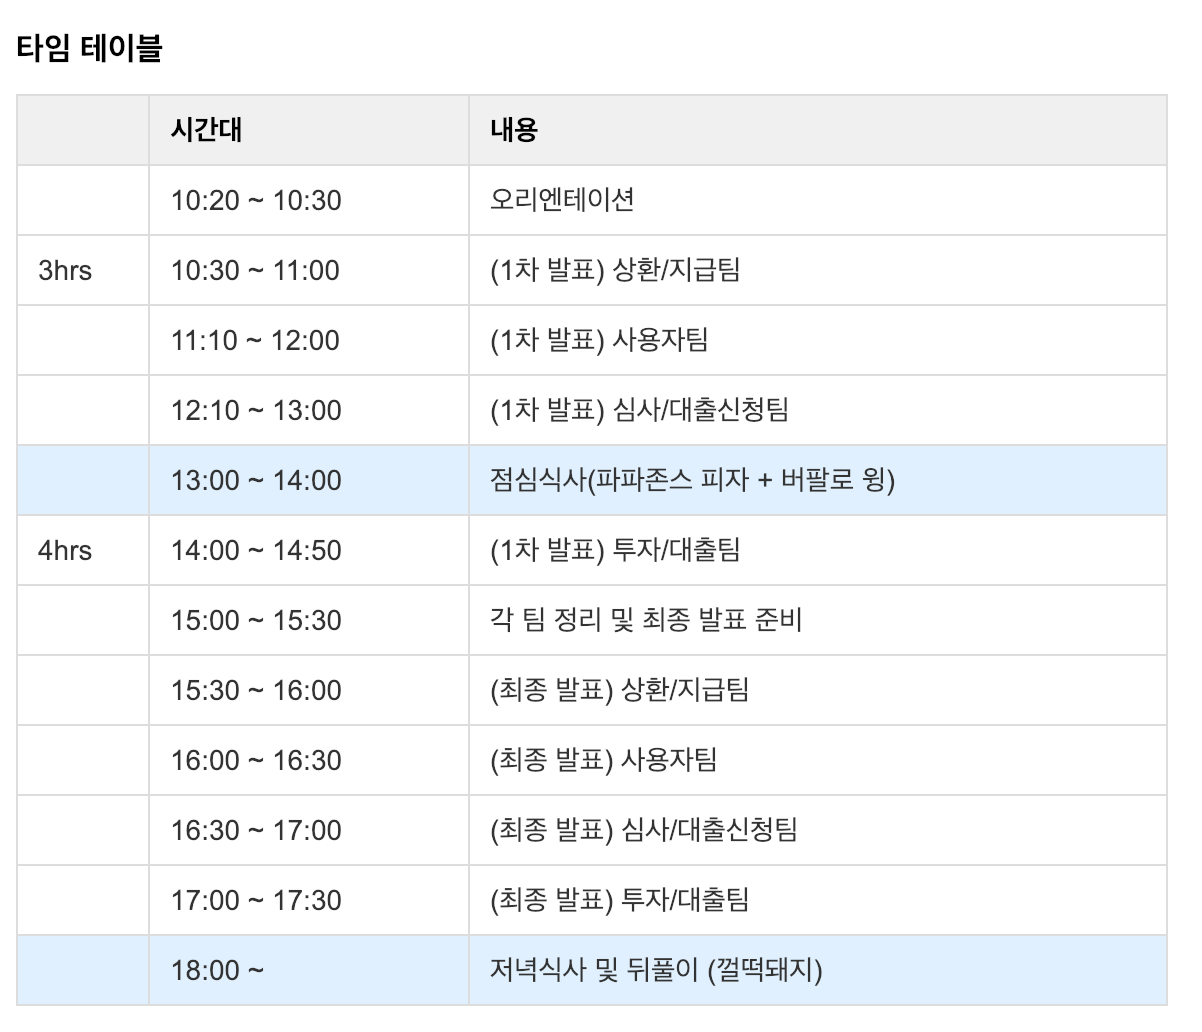The image size is (1202, 1032).
Task: Click the 점심식사 파파존스 피자 row
Action: point(592,480)
